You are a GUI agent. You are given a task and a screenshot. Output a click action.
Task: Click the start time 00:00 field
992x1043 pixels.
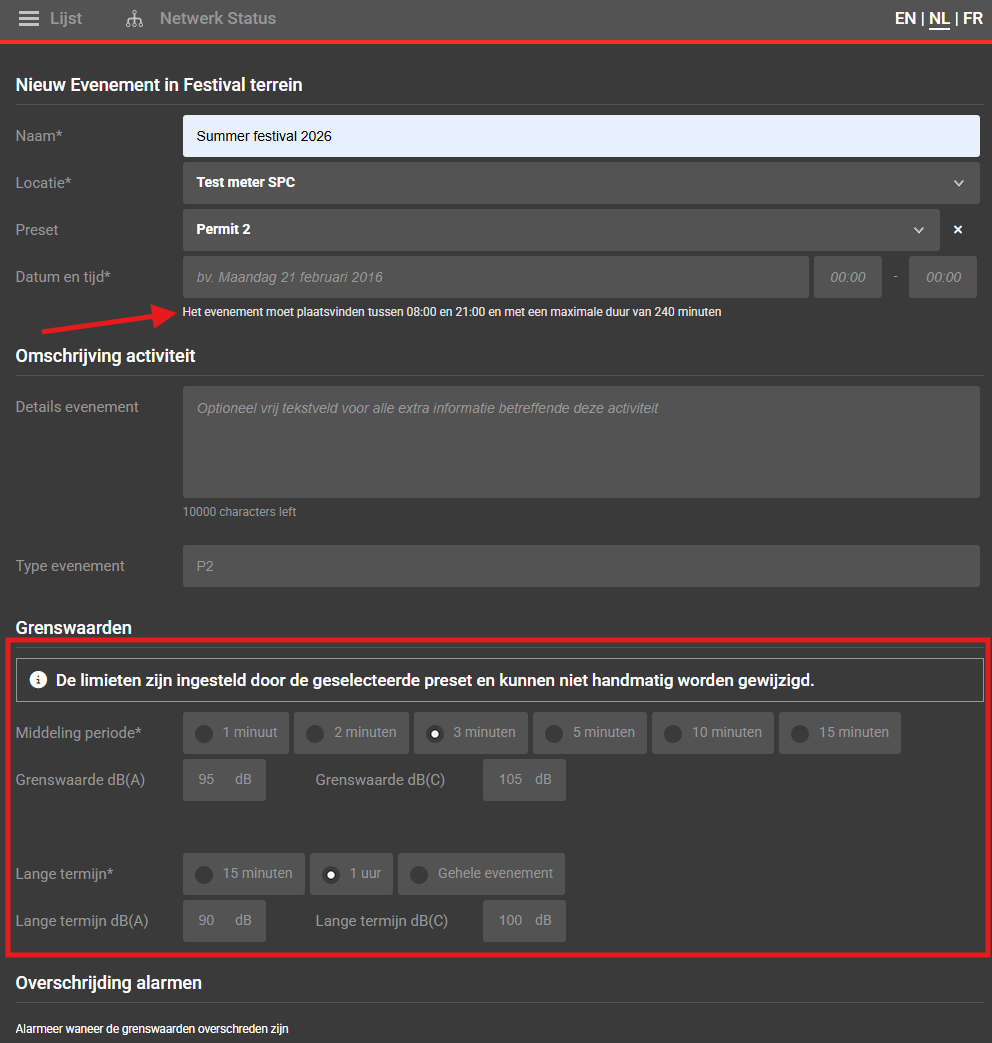[x=847, y=277]
